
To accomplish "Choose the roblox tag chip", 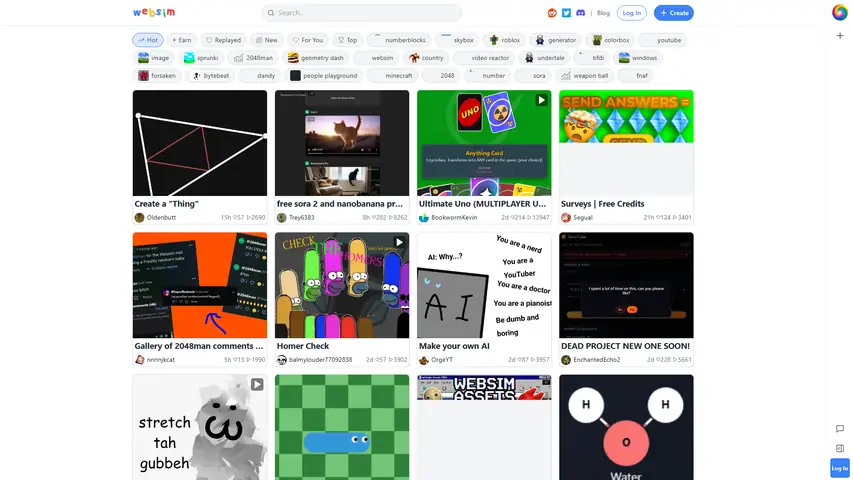I will pyautogui.click(x=505, y=40).
